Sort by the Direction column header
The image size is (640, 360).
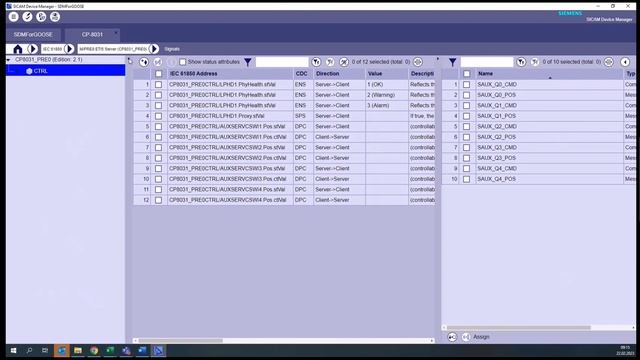340,74
